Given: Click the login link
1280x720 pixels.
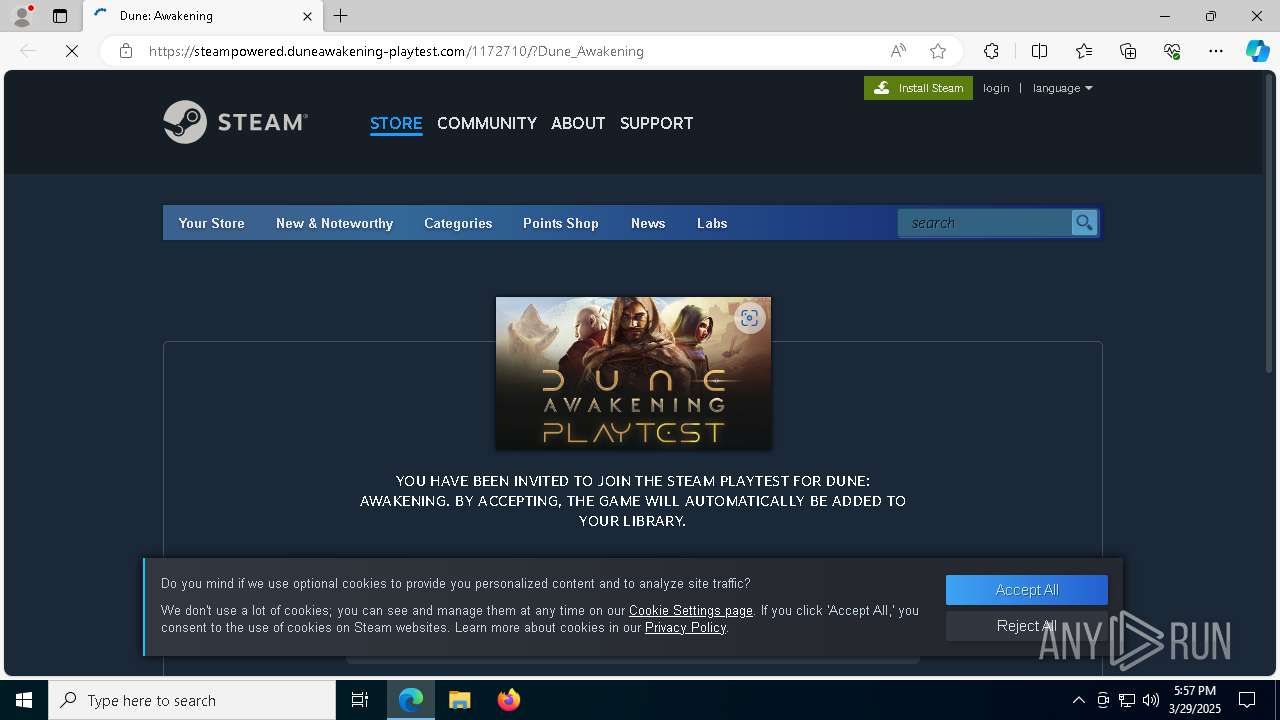Looking at the screenshot, I should tap(996, 88).
